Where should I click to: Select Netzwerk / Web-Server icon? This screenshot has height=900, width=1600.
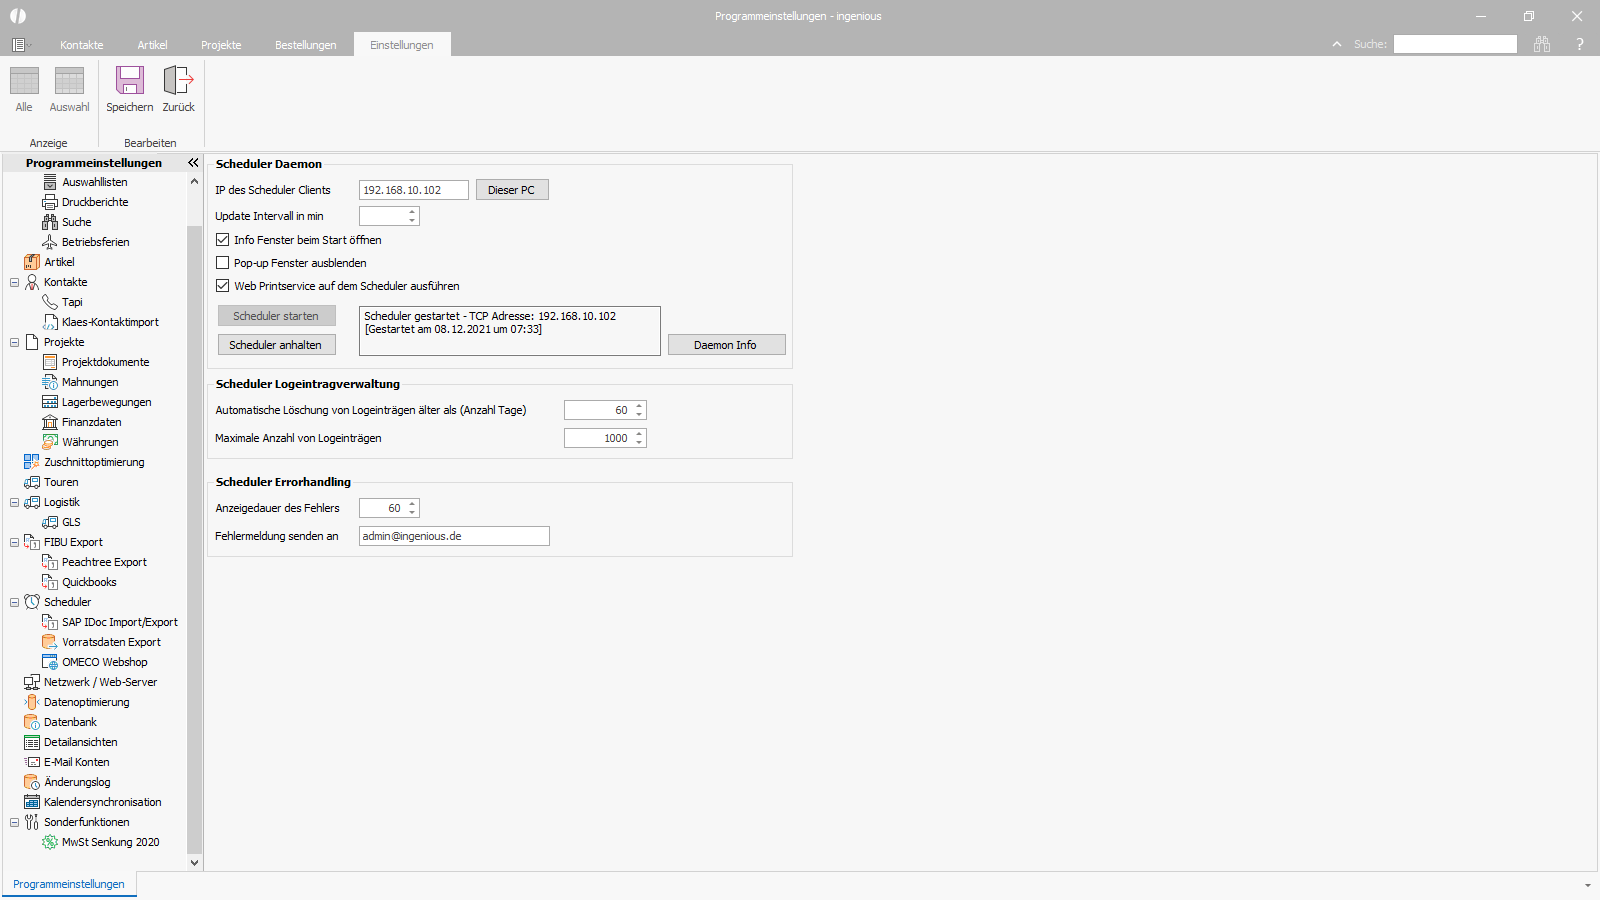point(32,682)
